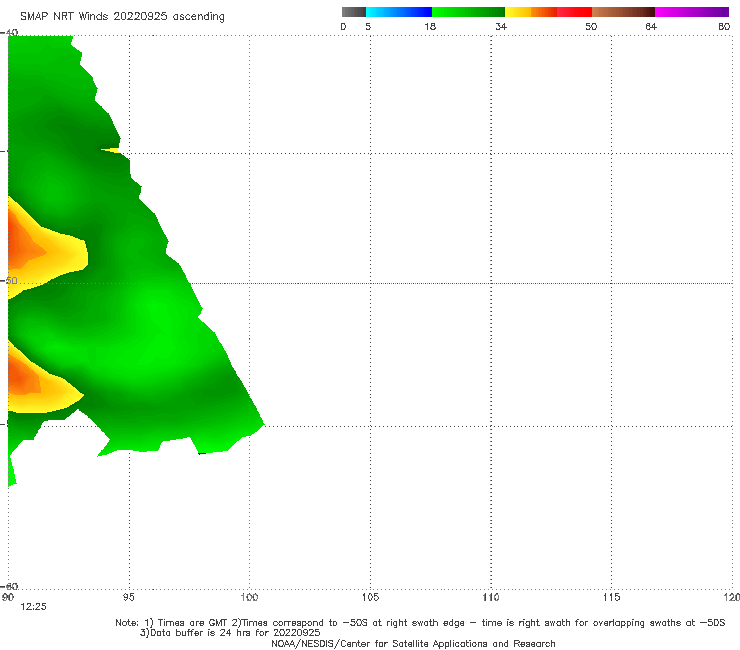Click the longitude axis label 100
740x650 pixels.
click(x=249, y=598)
